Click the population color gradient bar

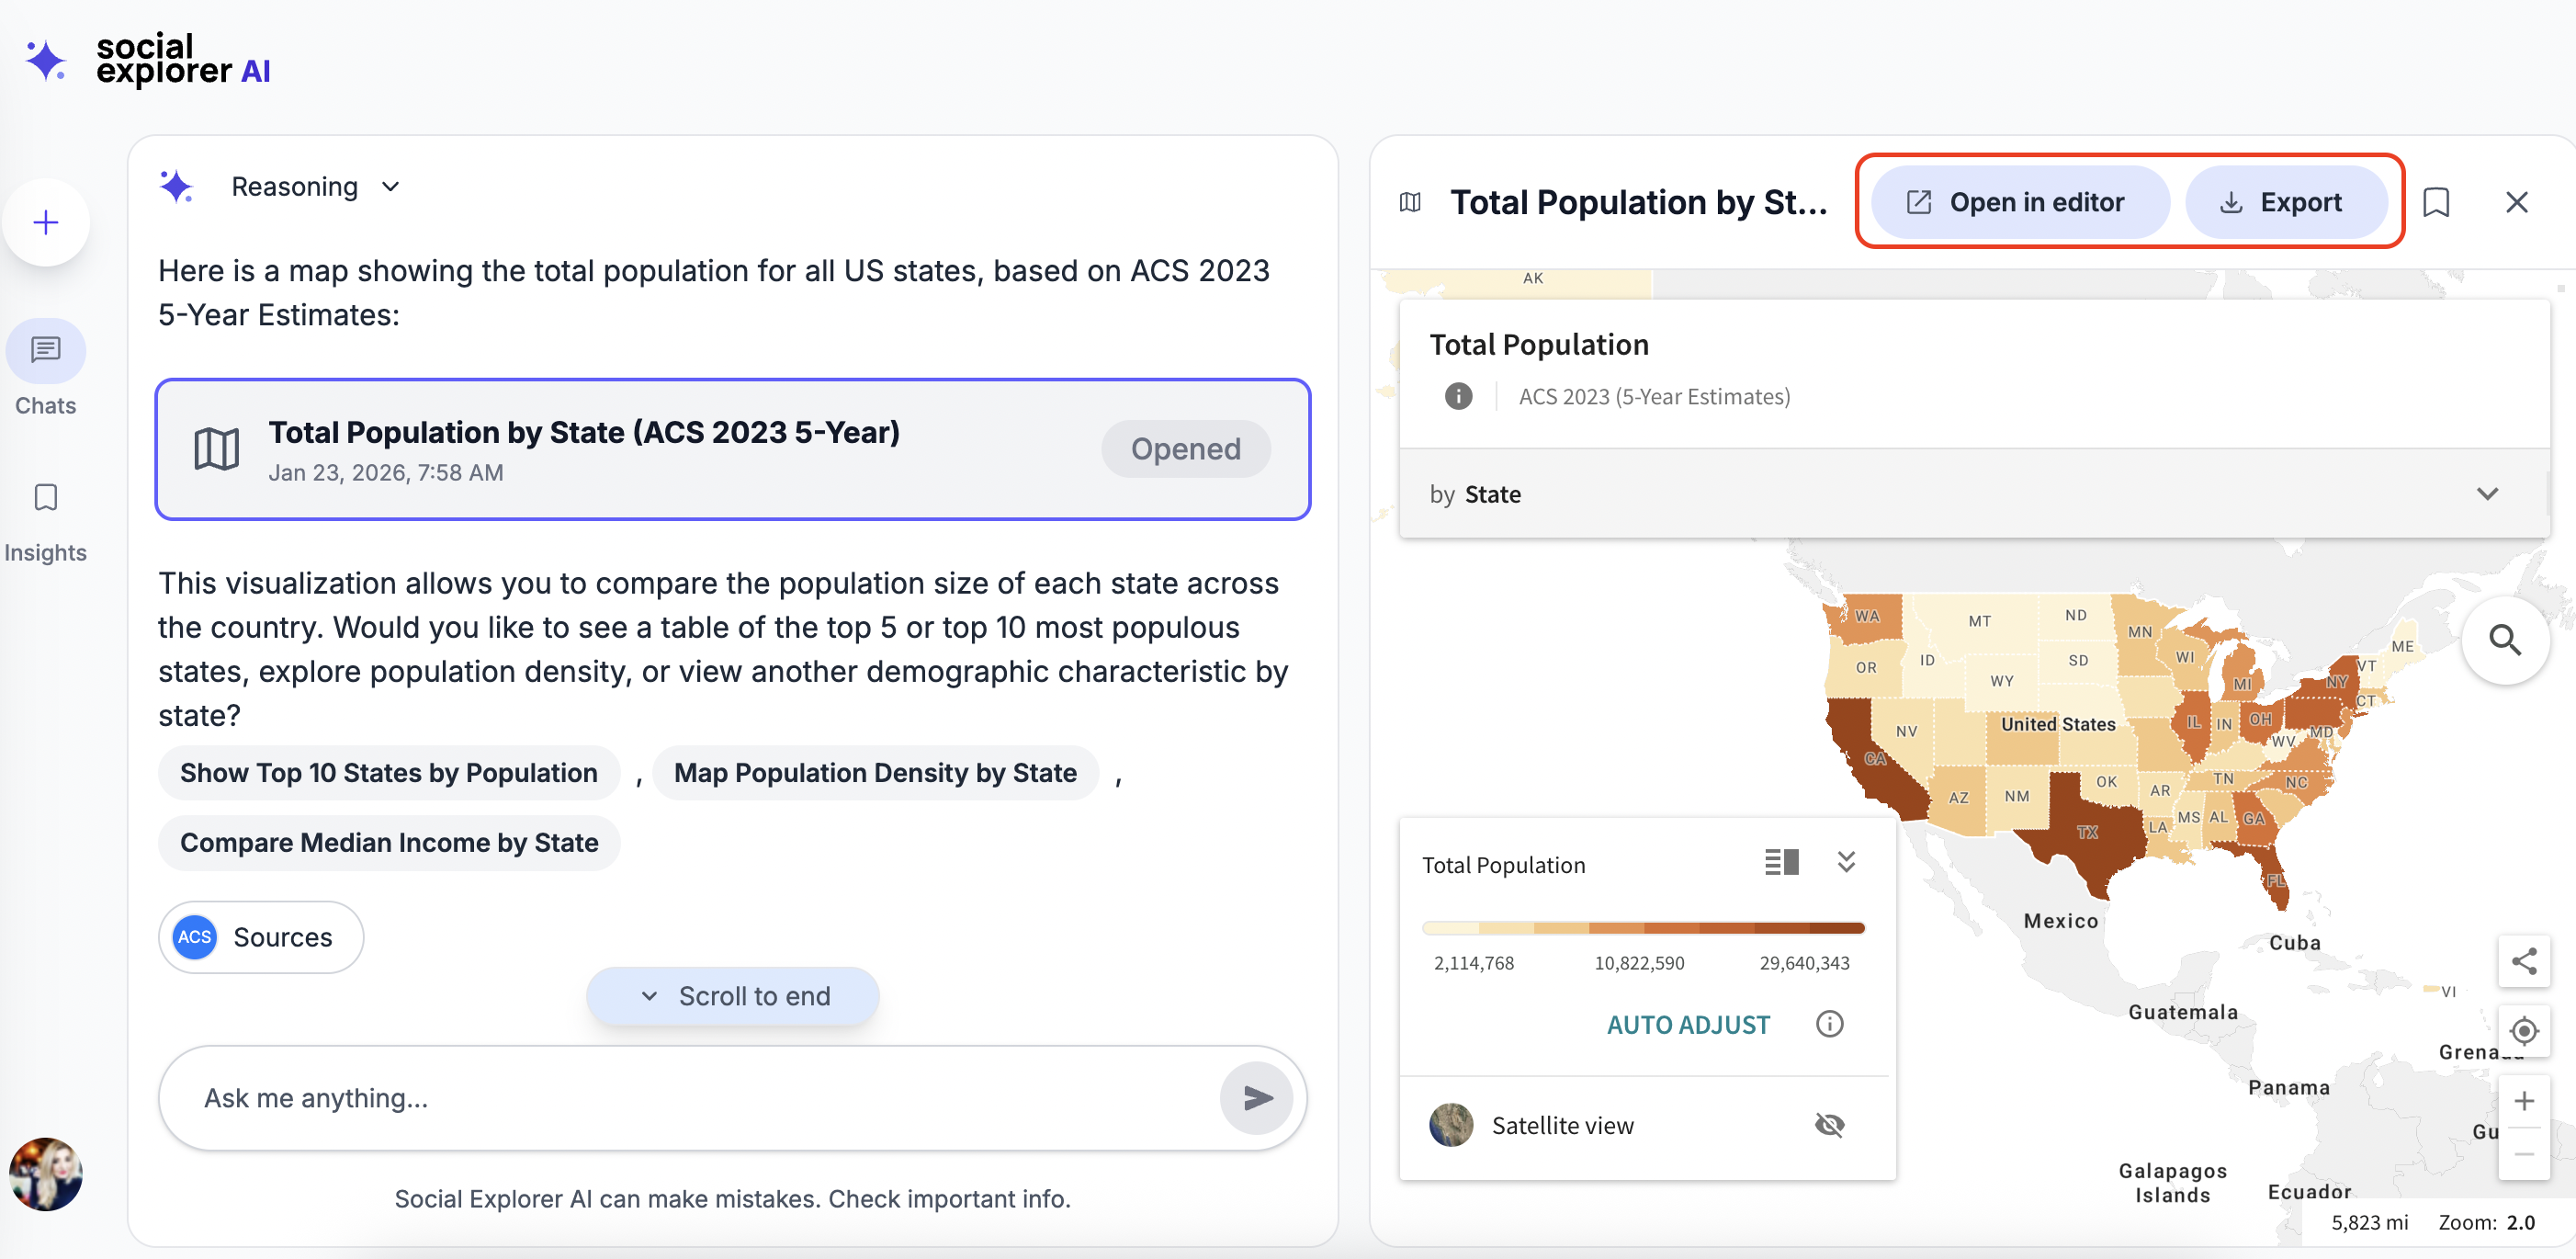[1642, 928]
